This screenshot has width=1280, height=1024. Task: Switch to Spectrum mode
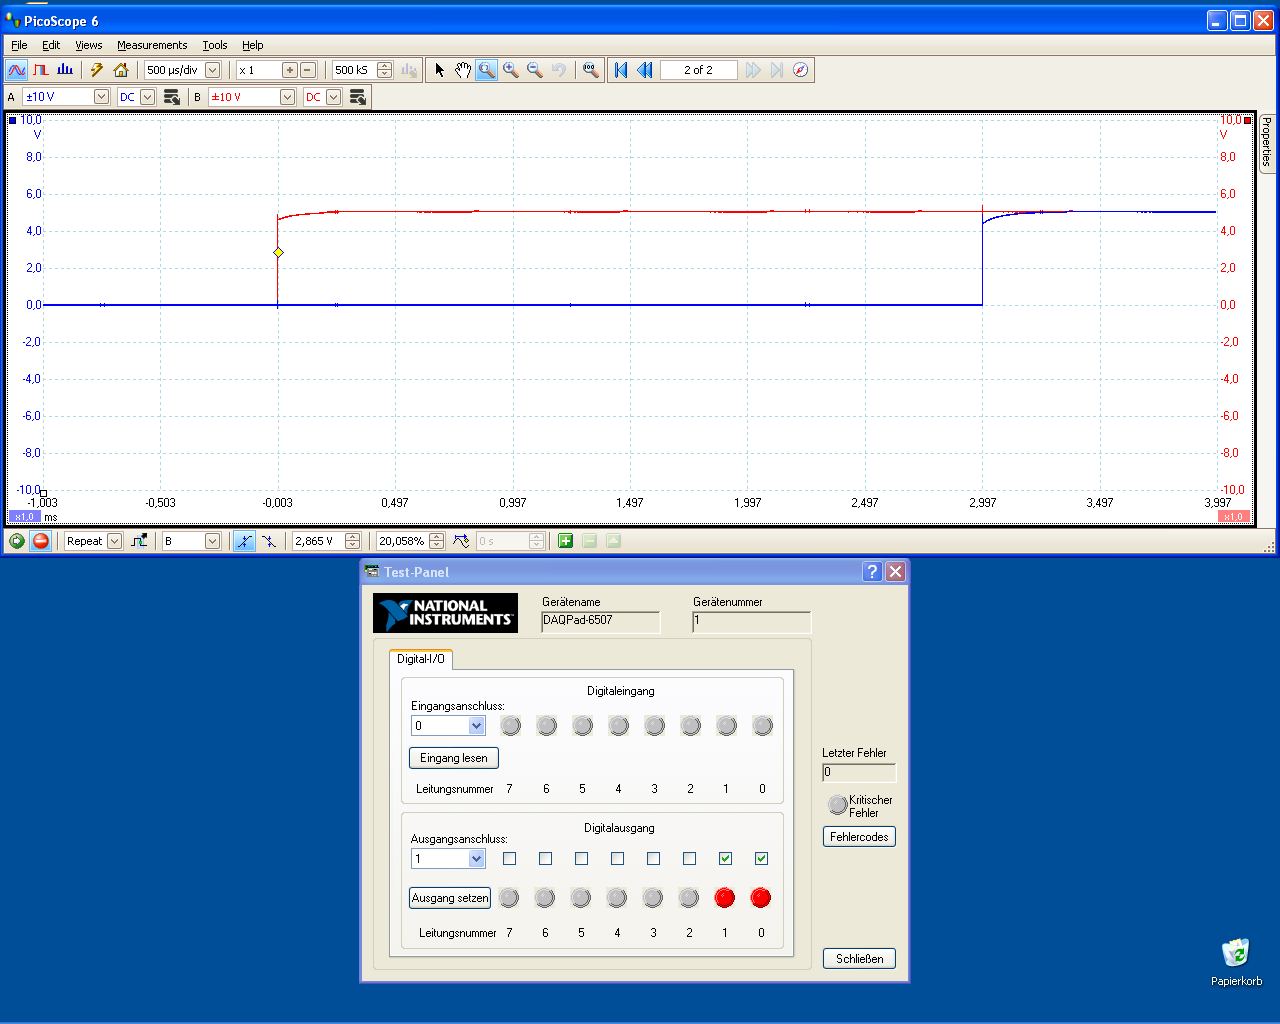pyautogui.click(x=65, y=70)
